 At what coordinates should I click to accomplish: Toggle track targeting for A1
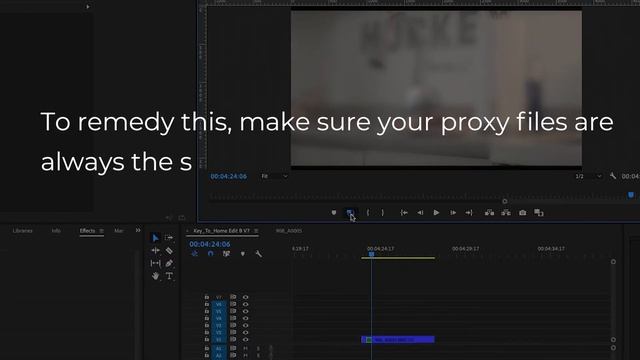(x=219, y=349)
